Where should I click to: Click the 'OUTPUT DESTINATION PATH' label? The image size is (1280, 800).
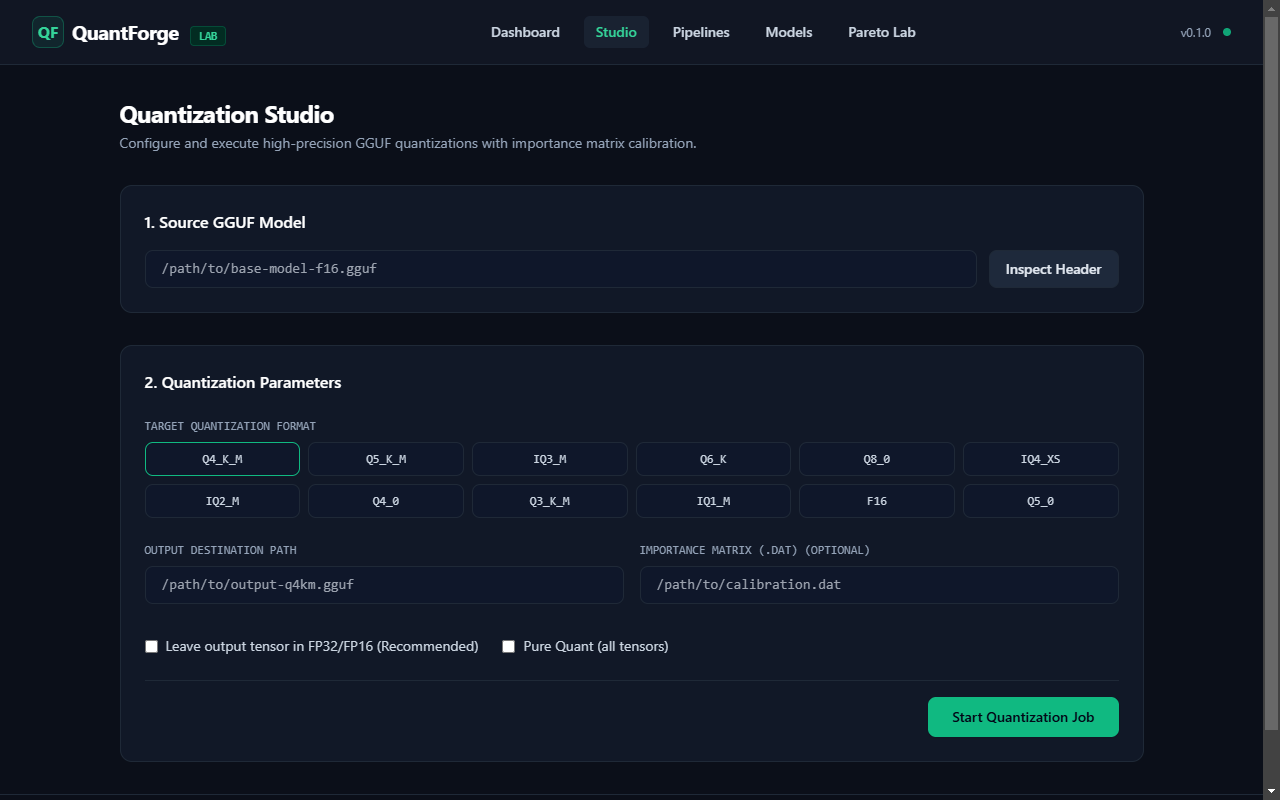[221, 550]
